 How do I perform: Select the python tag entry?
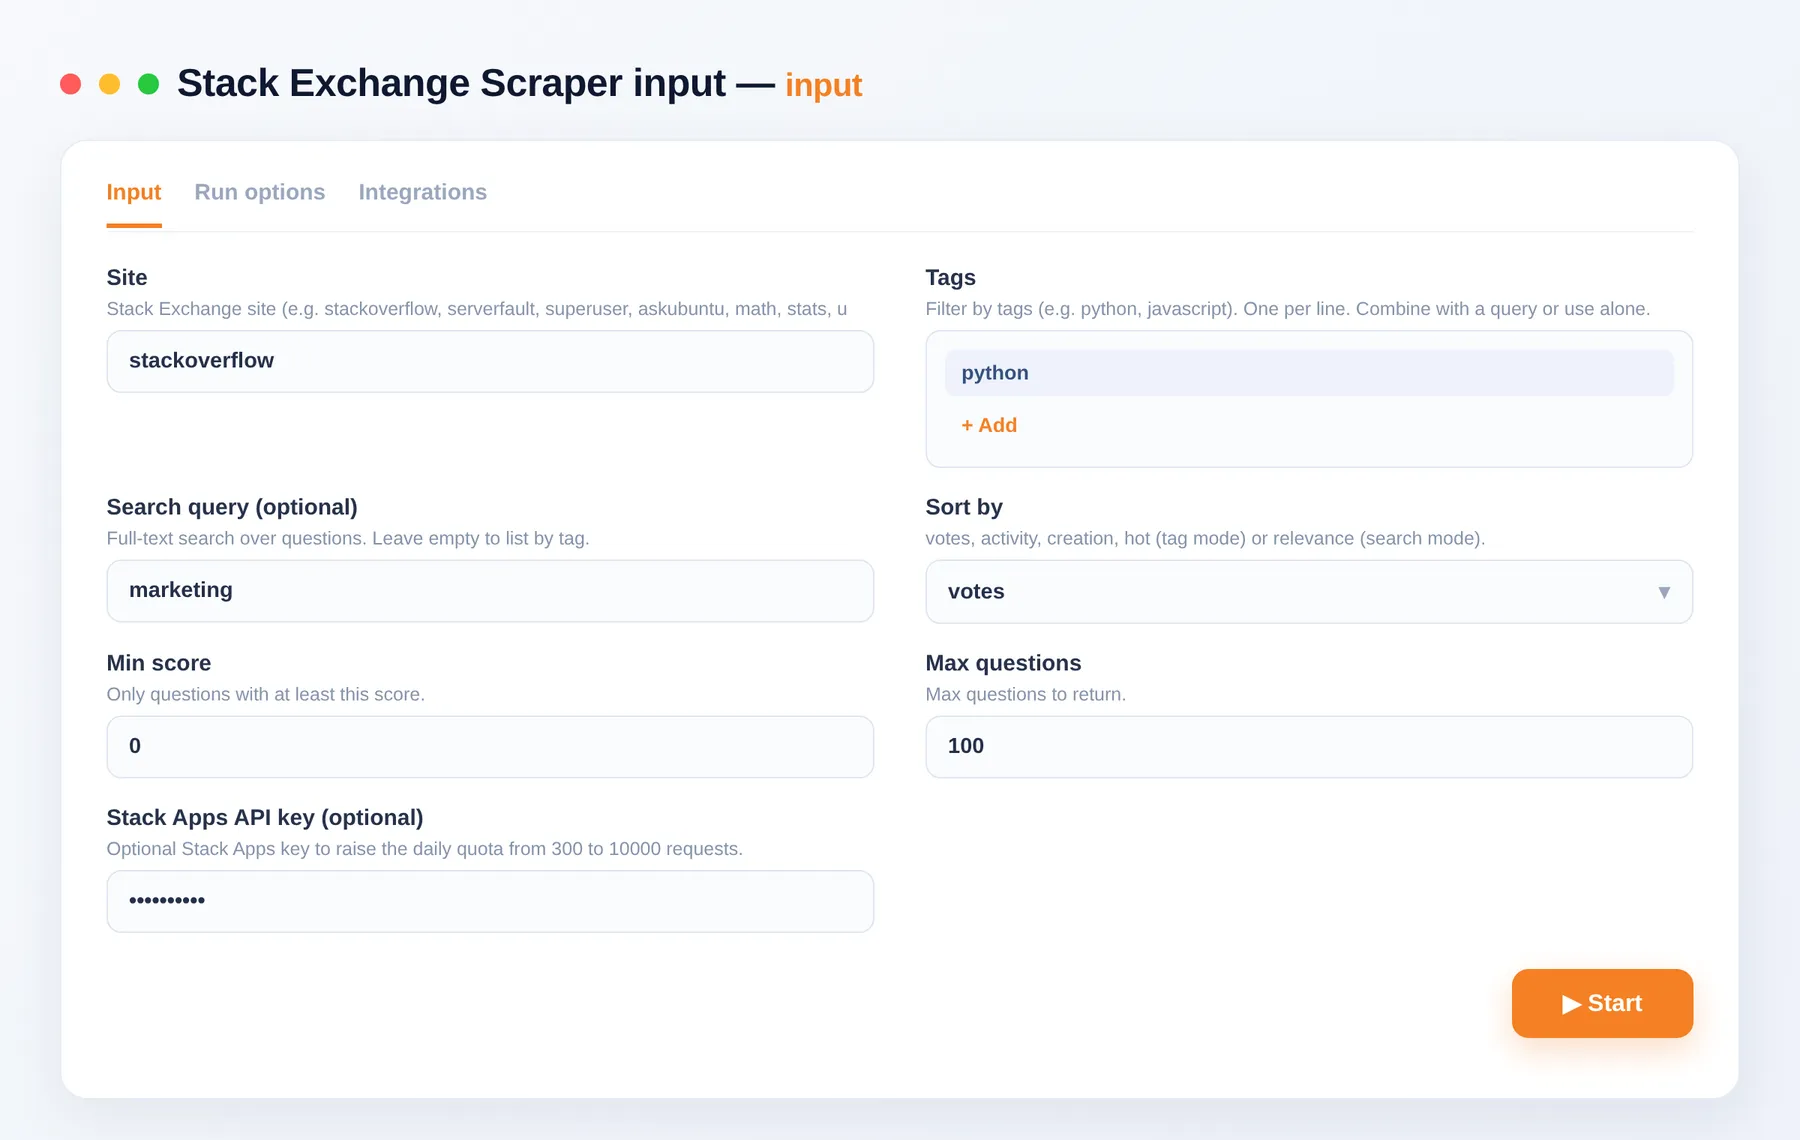(x=1309, y=372)
